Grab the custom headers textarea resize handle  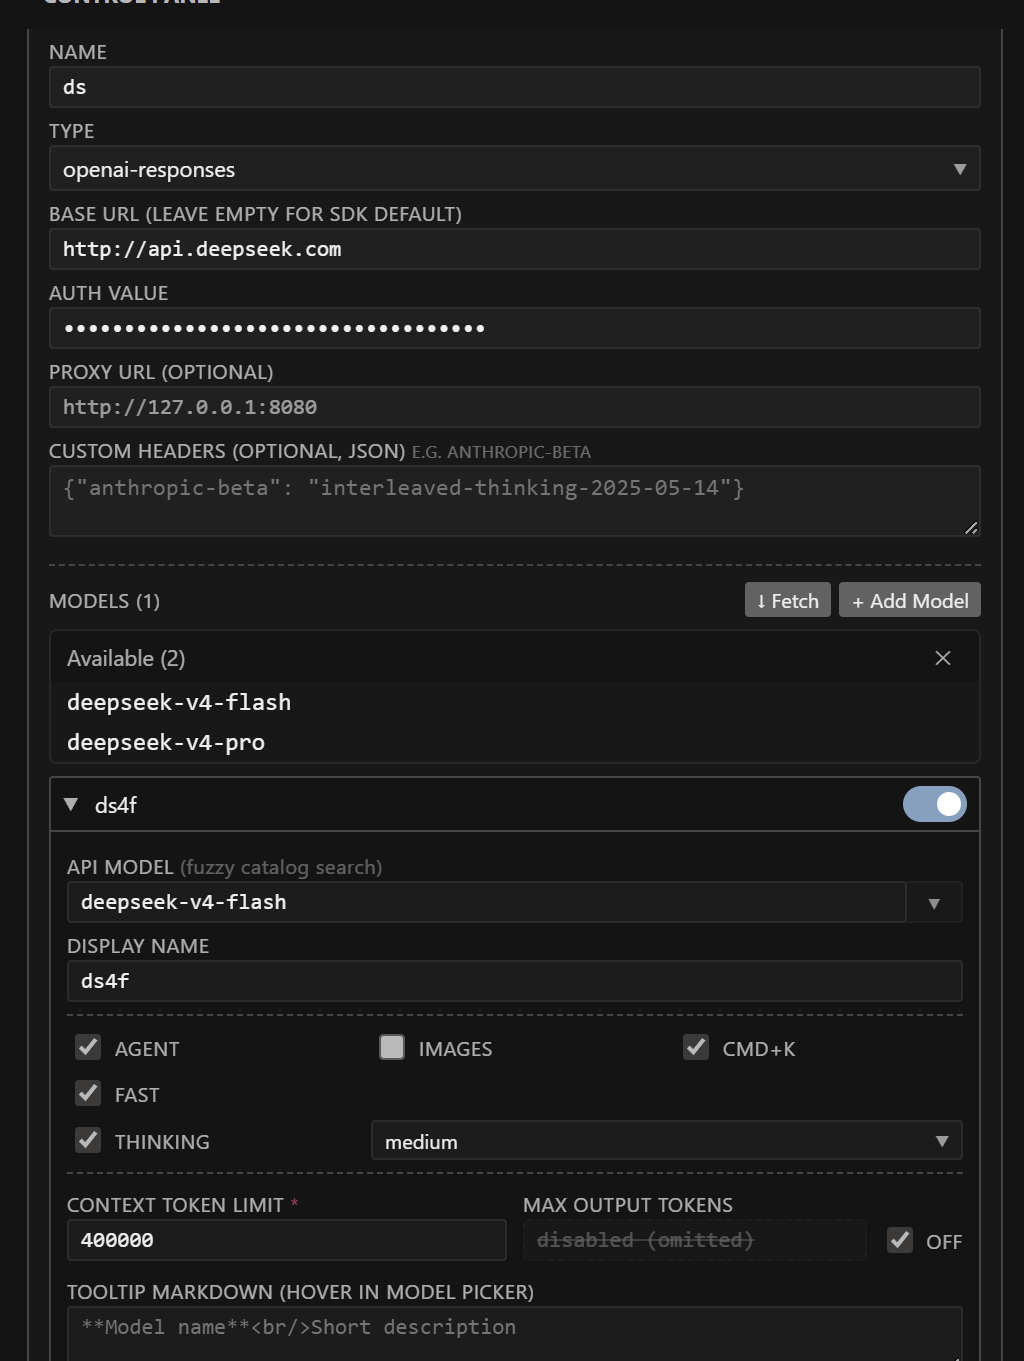pos(971,527)
